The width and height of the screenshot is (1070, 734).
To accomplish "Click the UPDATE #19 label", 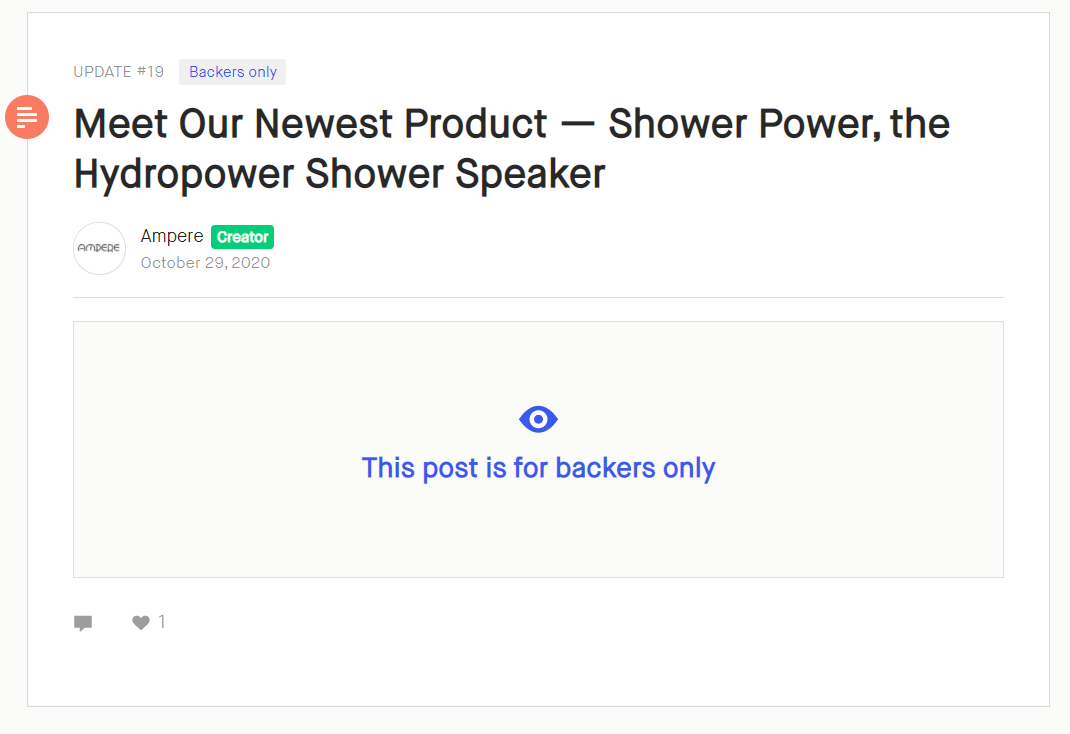I will [x=119, y=72].
